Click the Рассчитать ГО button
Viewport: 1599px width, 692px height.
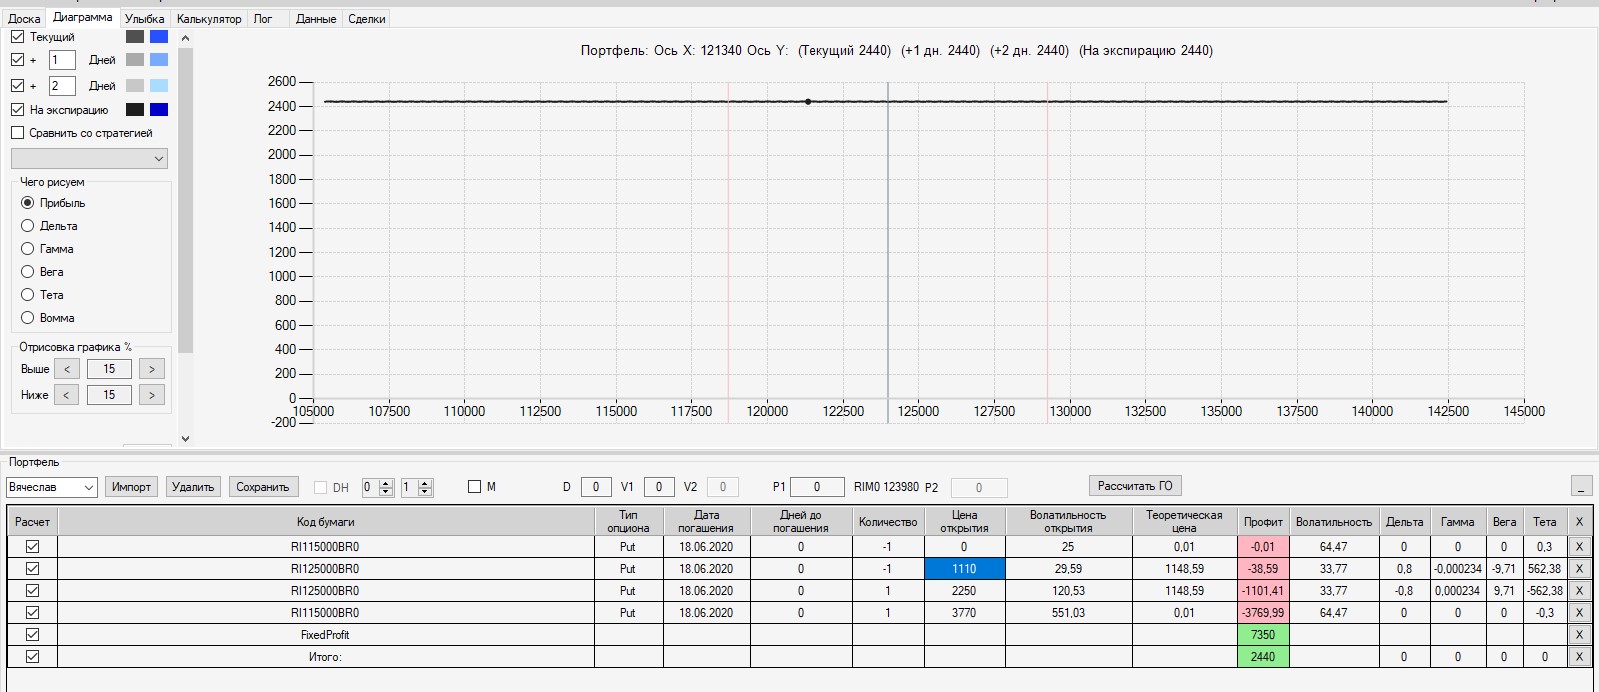tap(1134, 486)
